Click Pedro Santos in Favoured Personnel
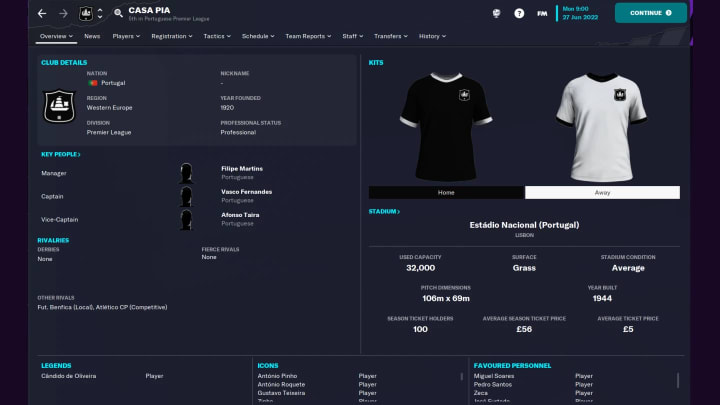 (x=493, y=384)
